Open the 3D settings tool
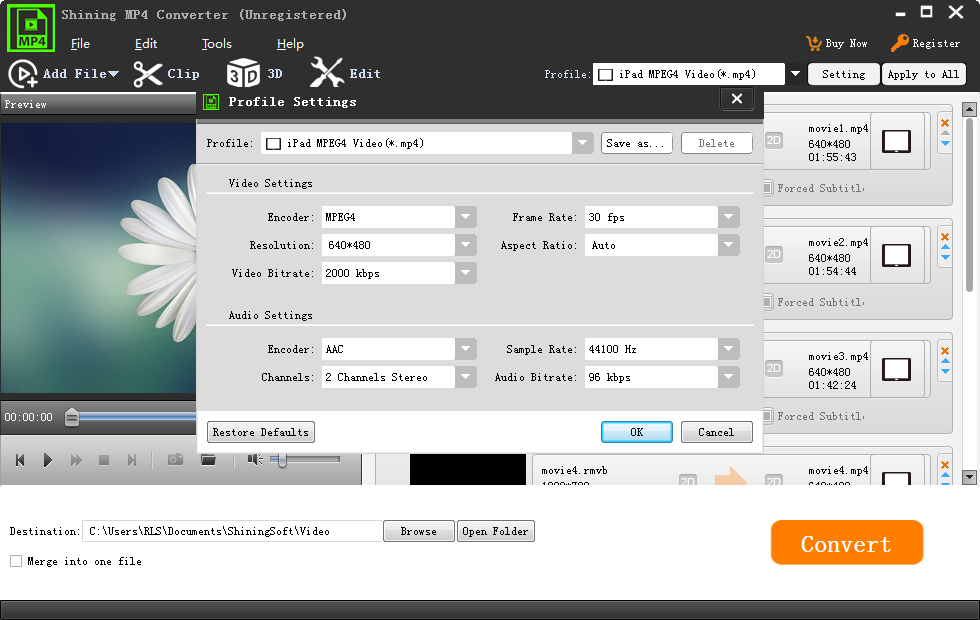This screenshot has width=980, height=620. pos(242,73)
